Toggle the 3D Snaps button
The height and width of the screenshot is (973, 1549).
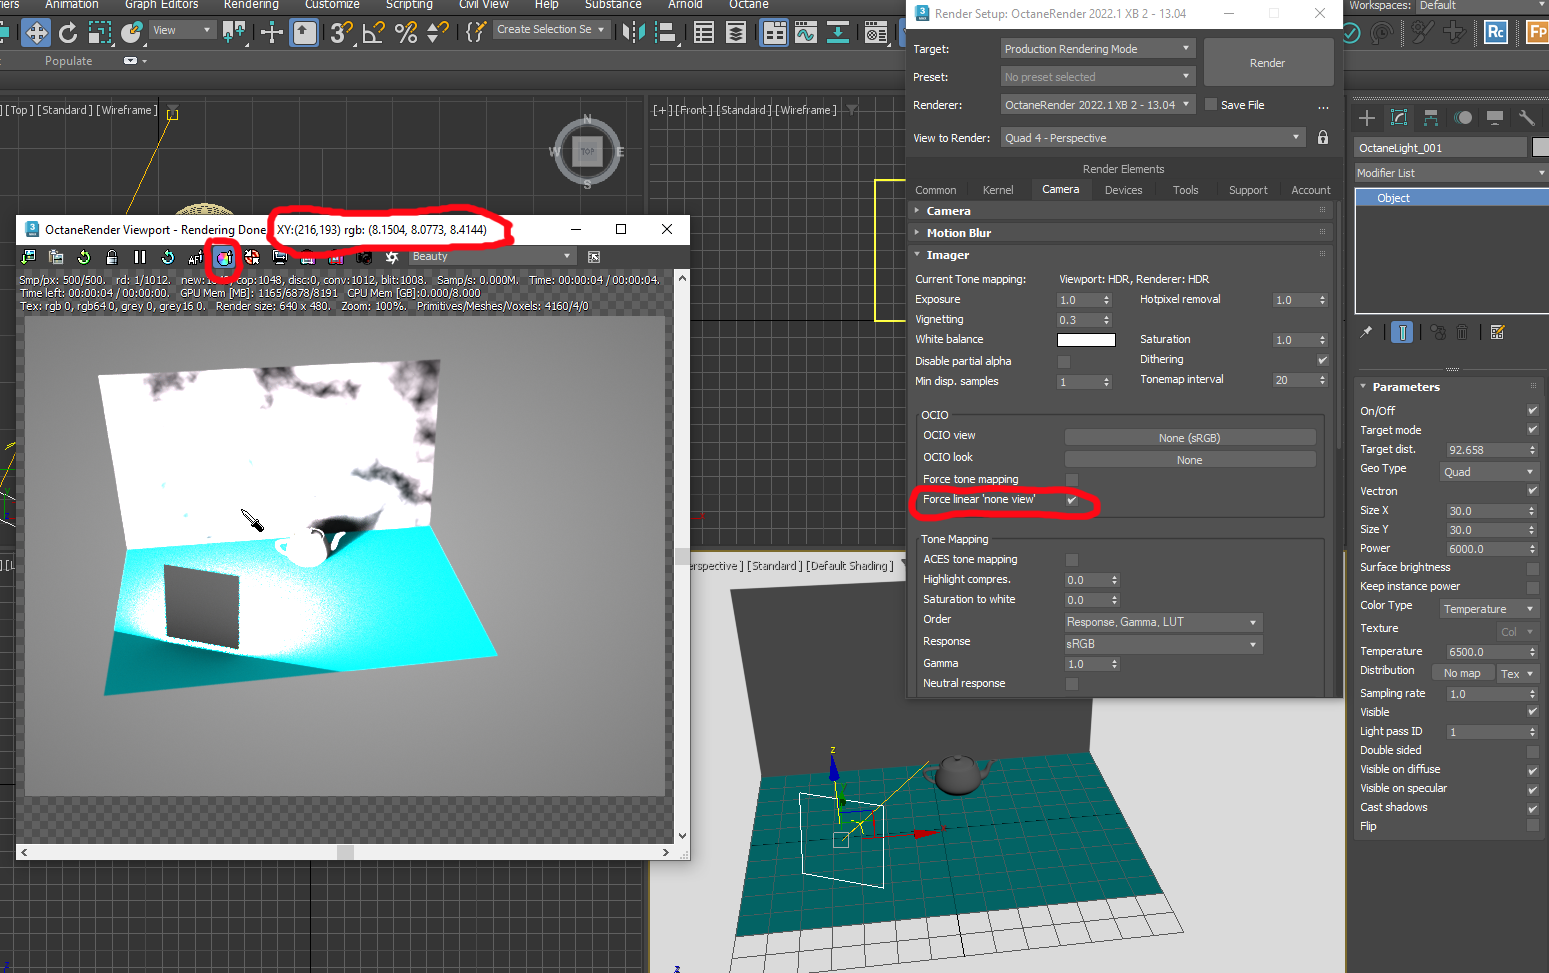tap(341, 33)
